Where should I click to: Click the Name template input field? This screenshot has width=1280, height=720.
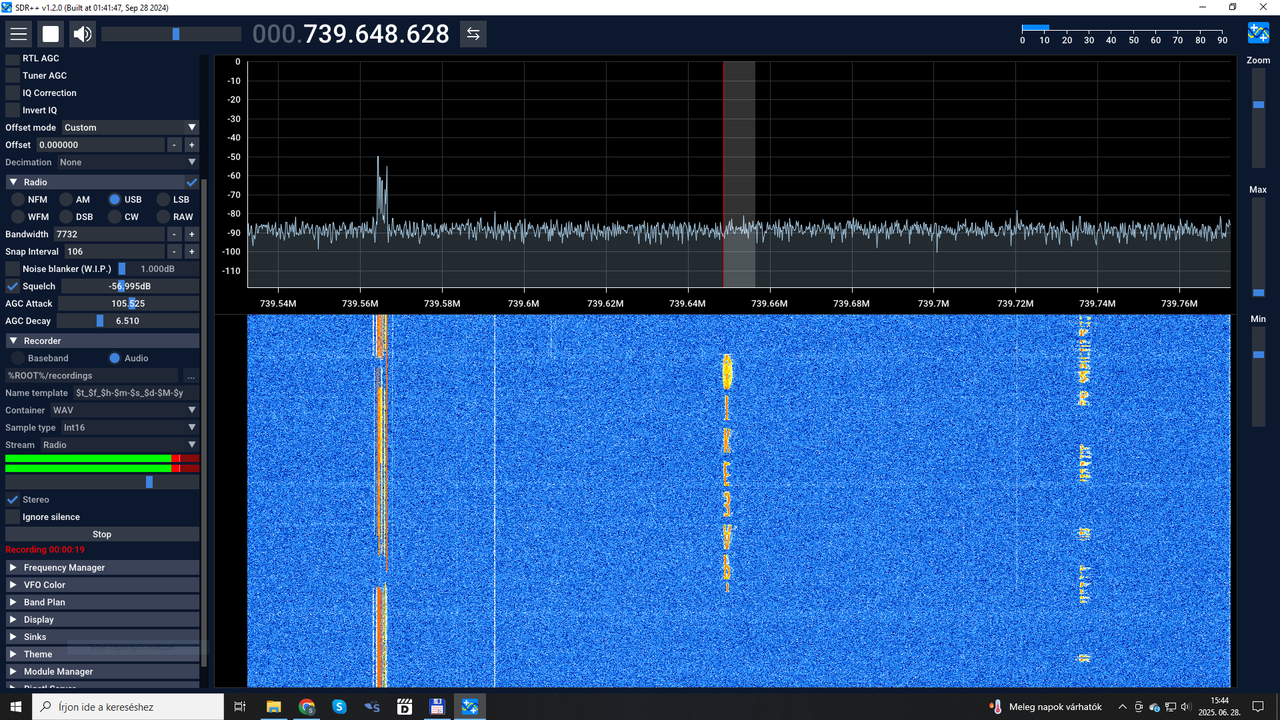tap(135, 393)
